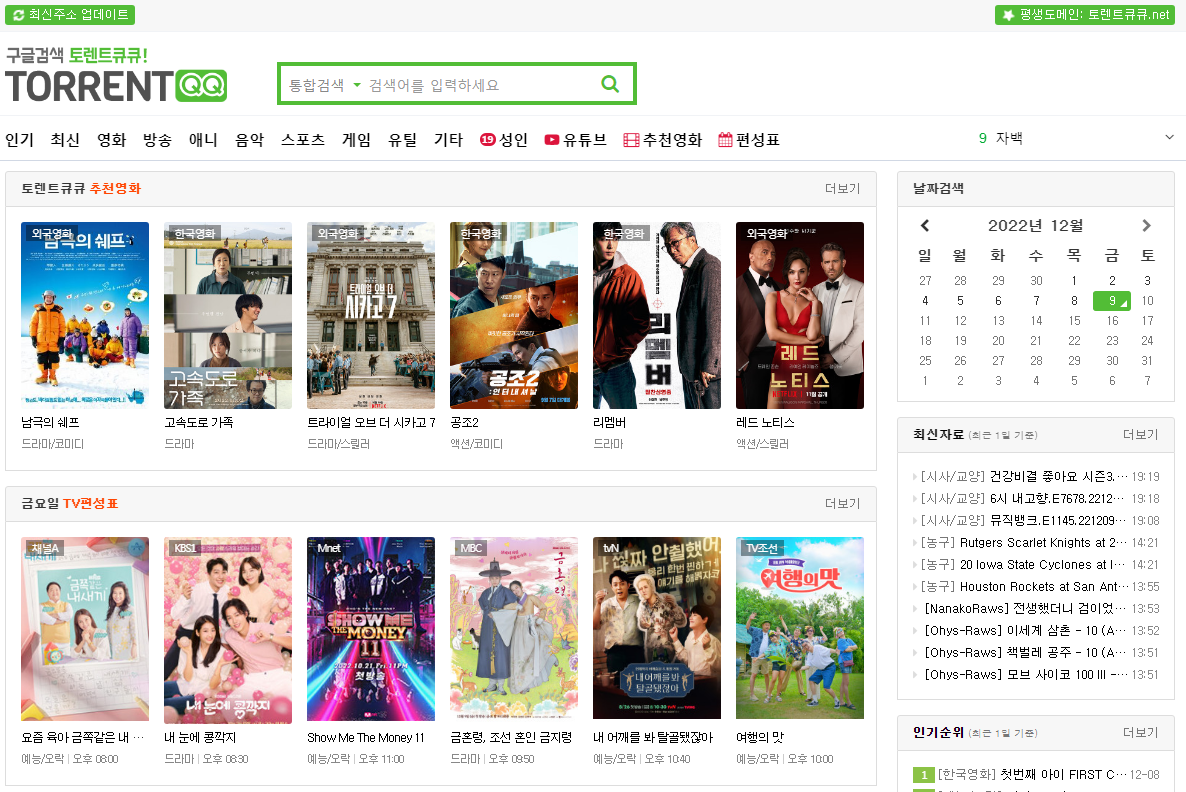Image resolution: width=1186 pixels, height=792 pixels.
Task: Click the search text input field
Action: tap(480, 85)
